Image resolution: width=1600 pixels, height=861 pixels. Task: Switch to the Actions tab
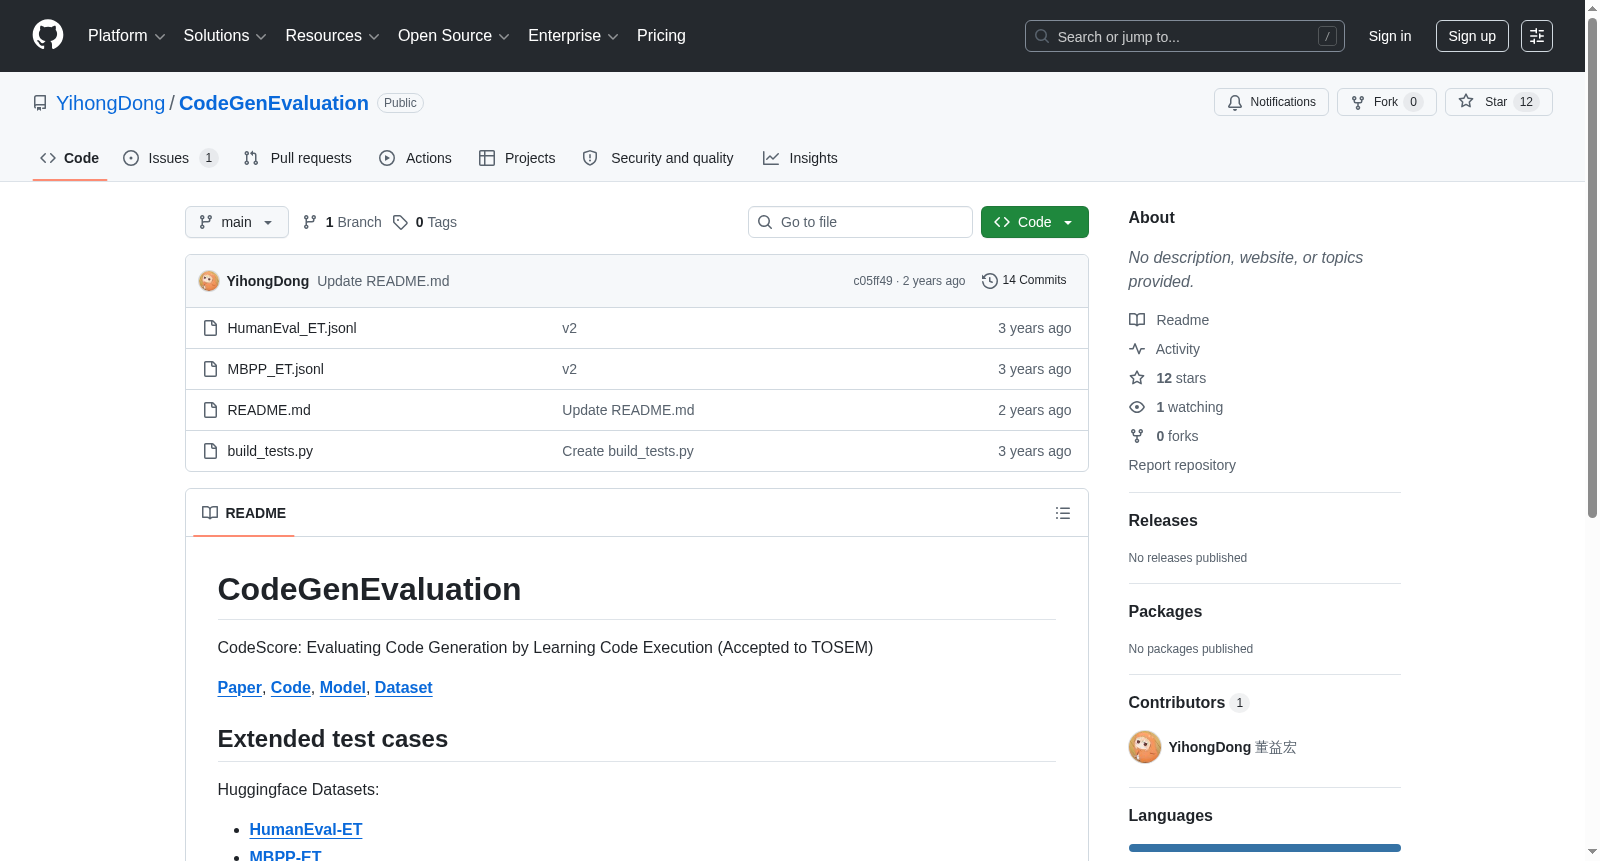[x=416, y=158]
